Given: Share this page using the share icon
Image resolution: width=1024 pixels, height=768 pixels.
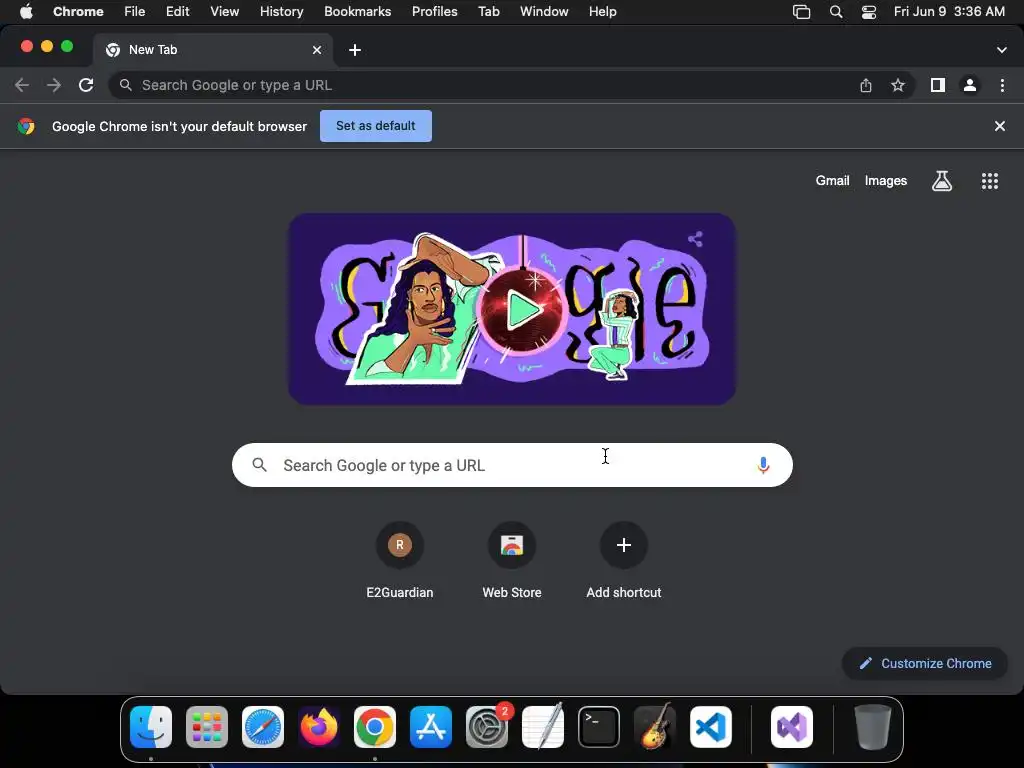Looking at the screenshot, I should click(x=866, y=85).
